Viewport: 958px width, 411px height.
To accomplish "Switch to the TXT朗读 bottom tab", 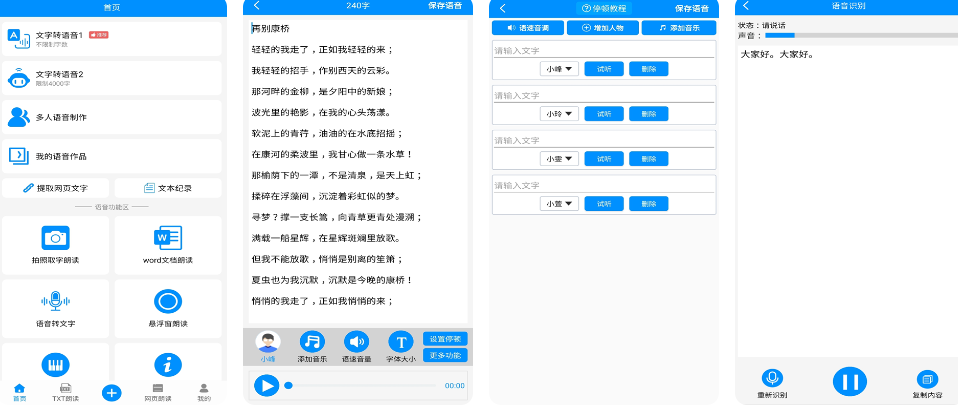I will pos(65,391).
